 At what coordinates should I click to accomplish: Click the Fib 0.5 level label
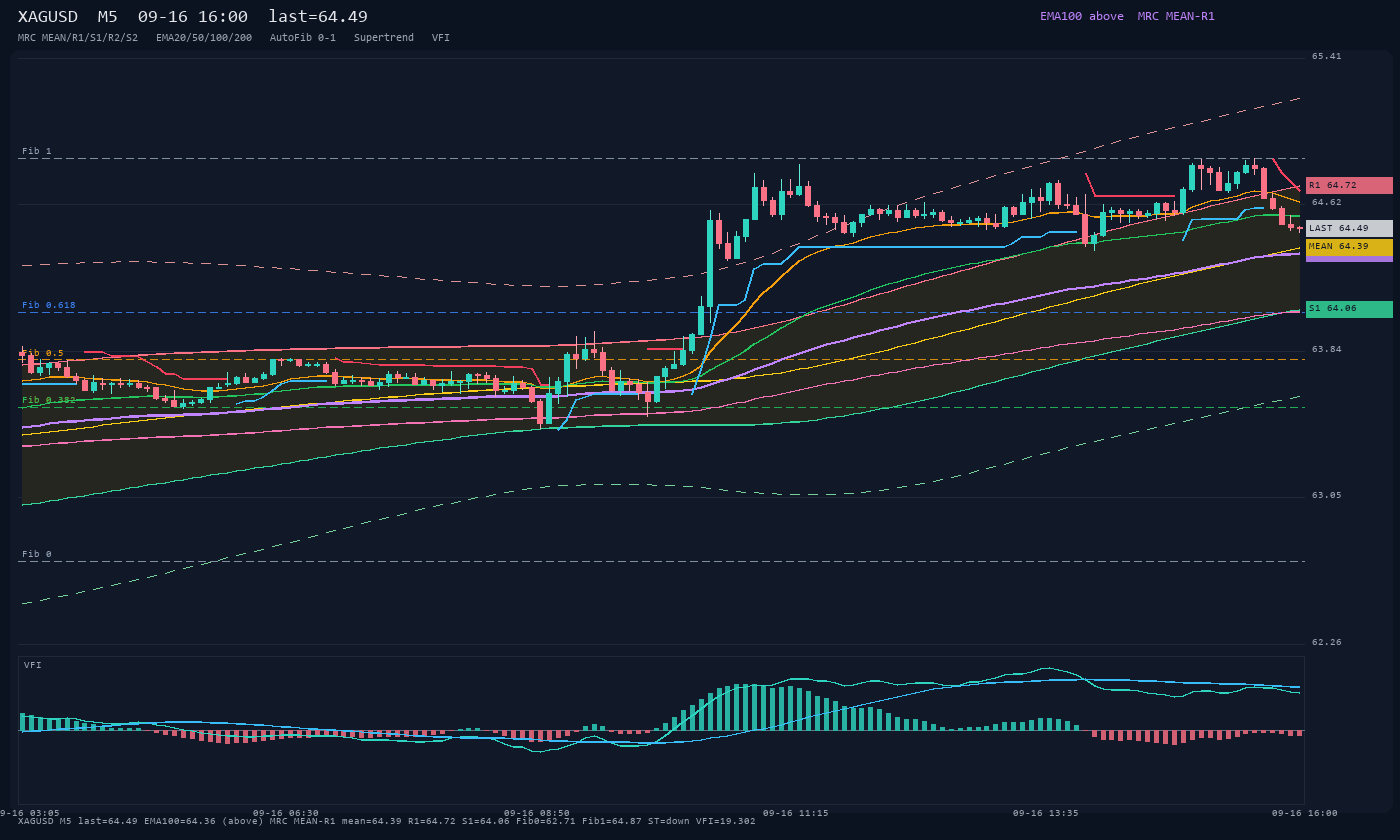coord(43,353)
